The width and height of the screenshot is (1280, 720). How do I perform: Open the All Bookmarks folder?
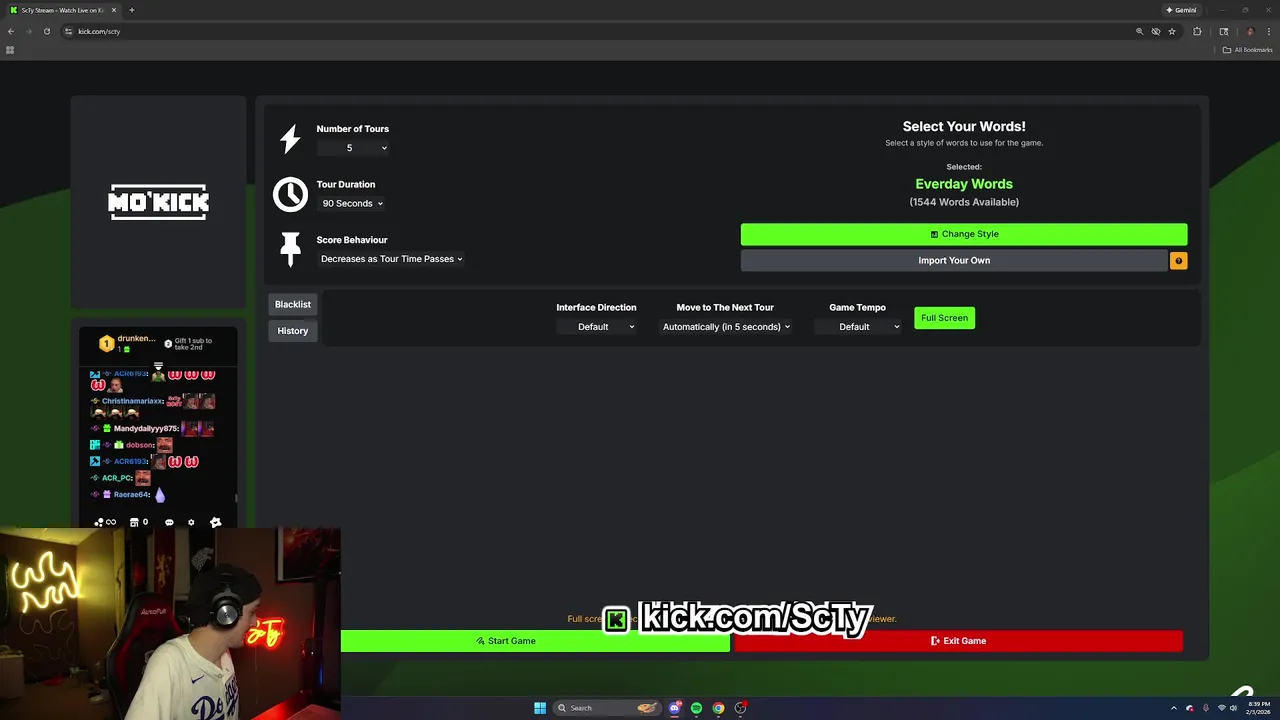click(x=1247, y=50)
